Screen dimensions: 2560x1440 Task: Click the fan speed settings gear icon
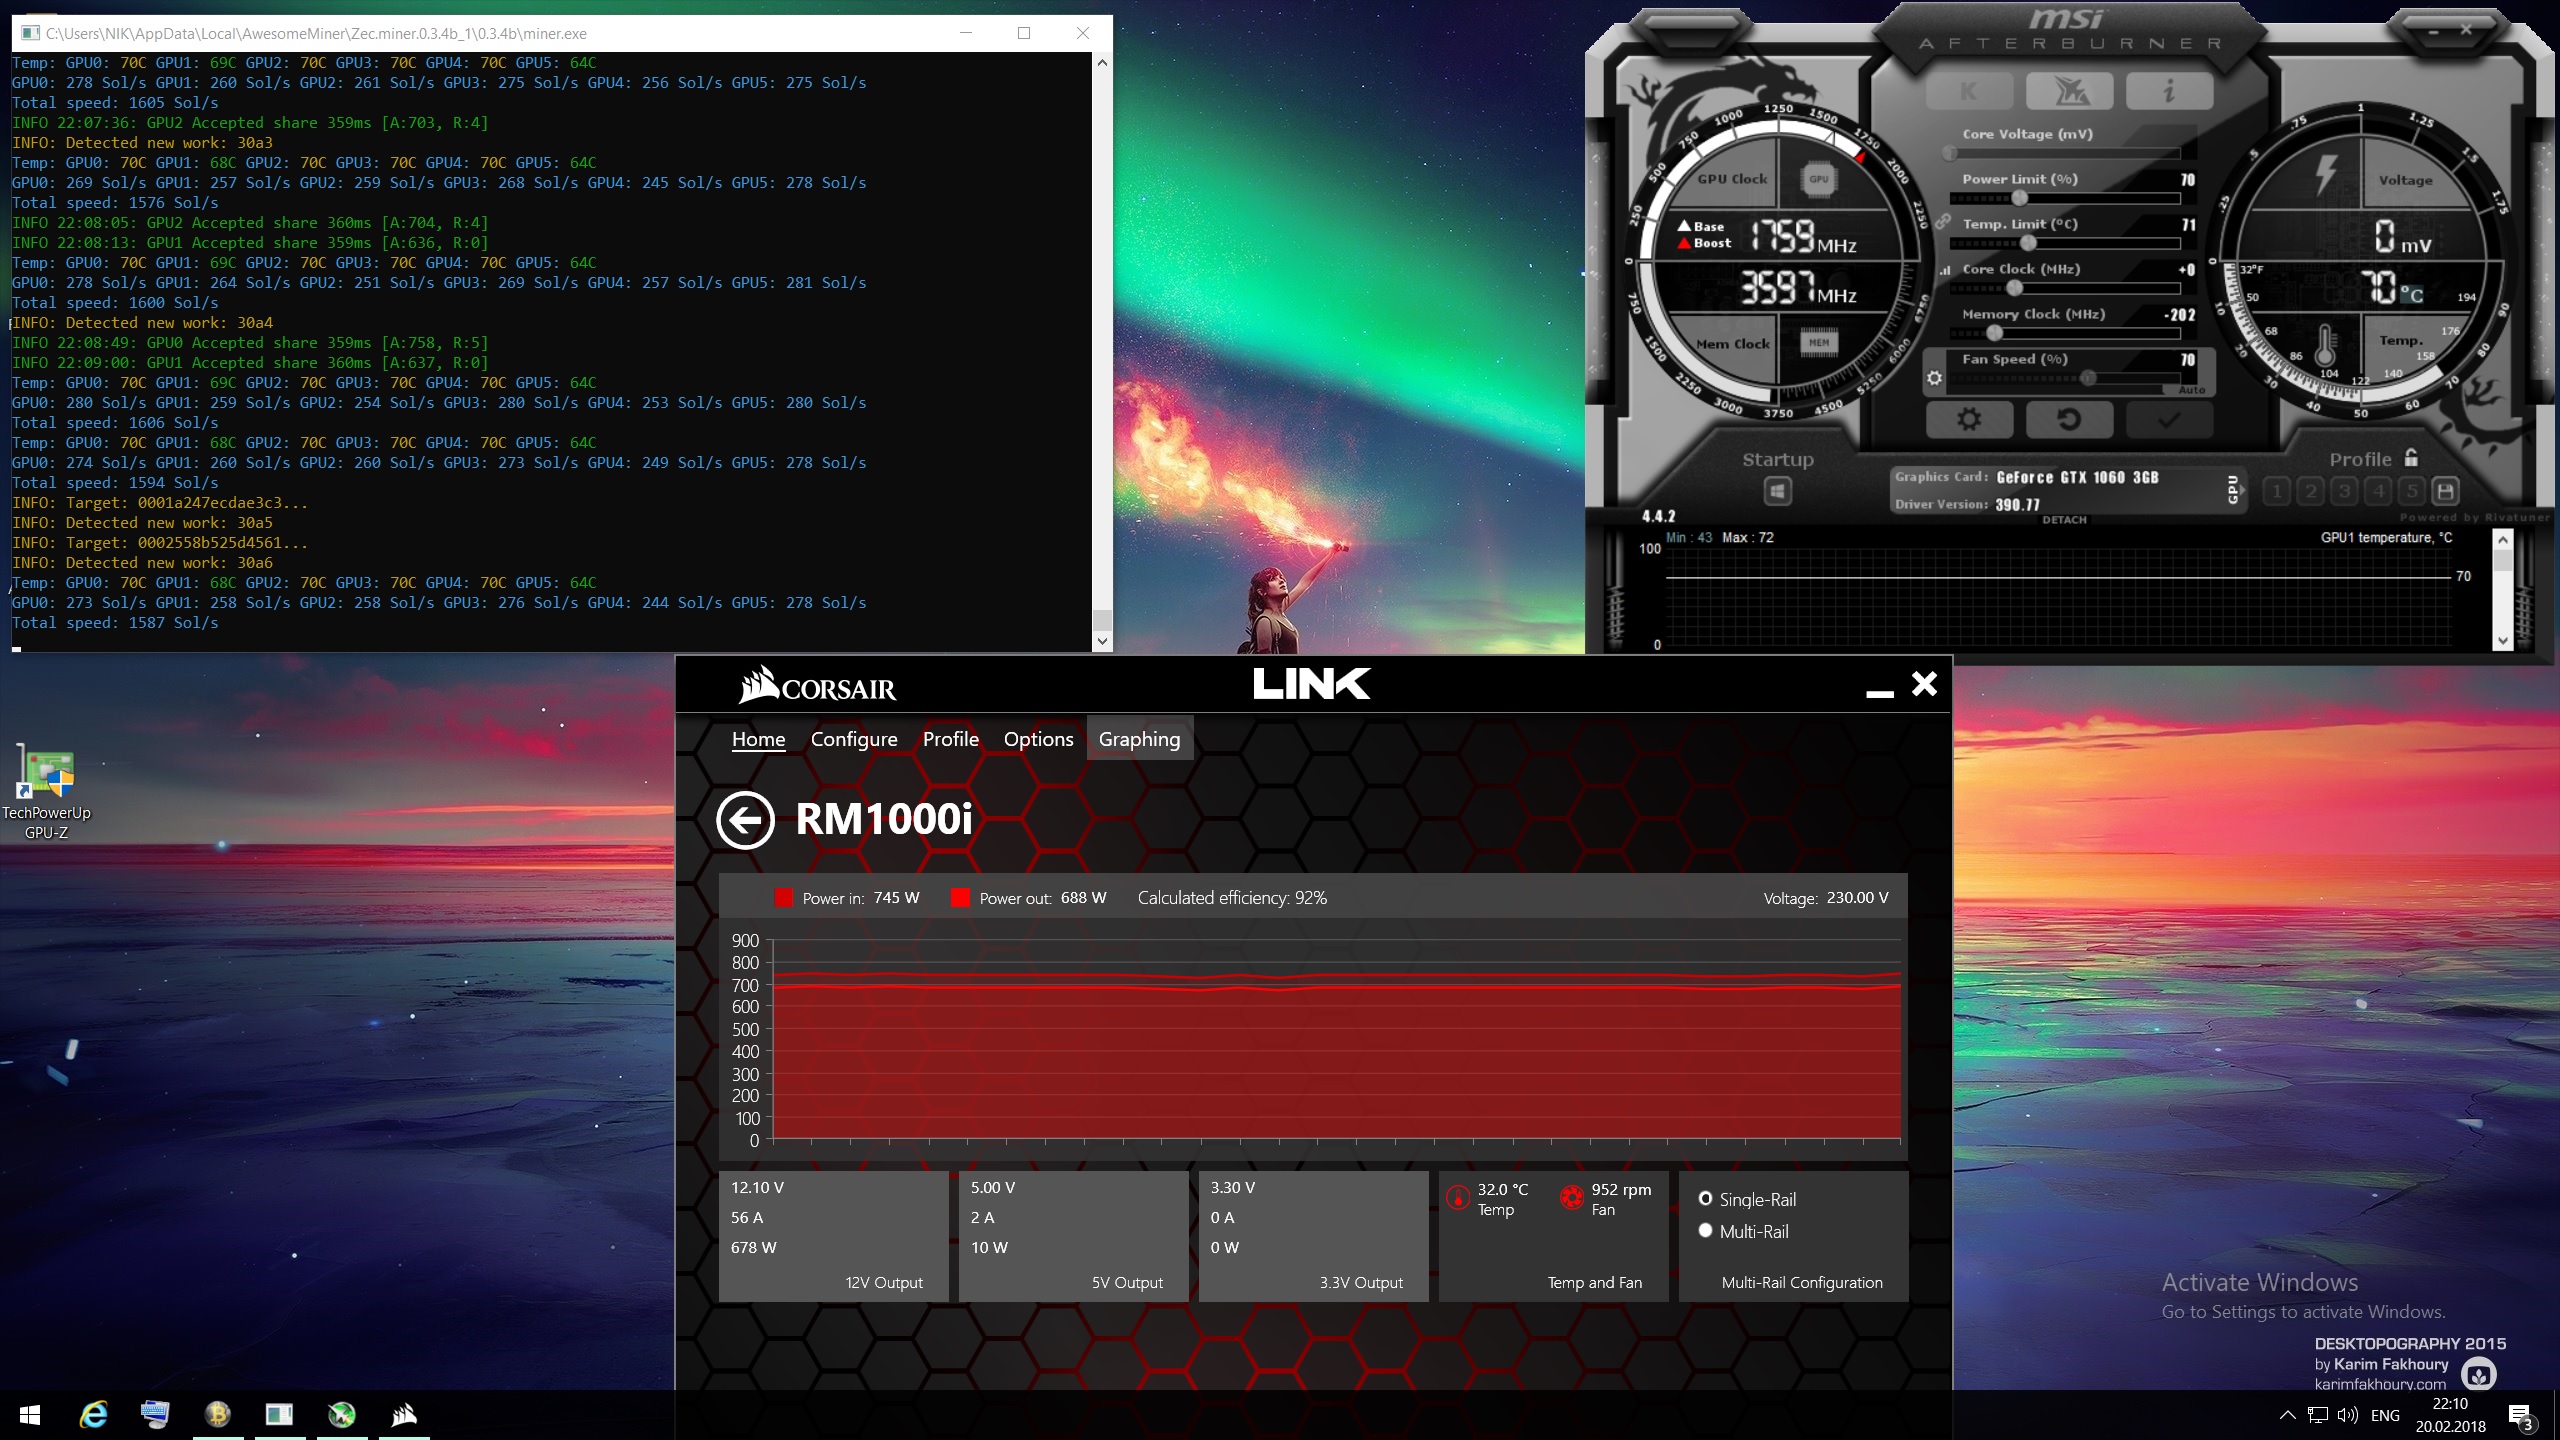1934,379
